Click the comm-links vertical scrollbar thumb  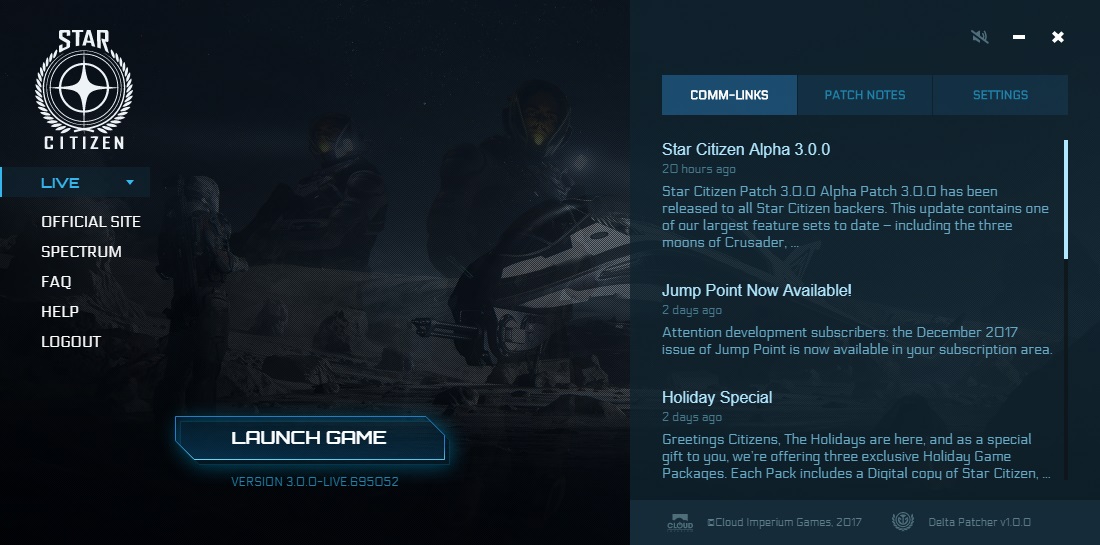coord(1066,199)
